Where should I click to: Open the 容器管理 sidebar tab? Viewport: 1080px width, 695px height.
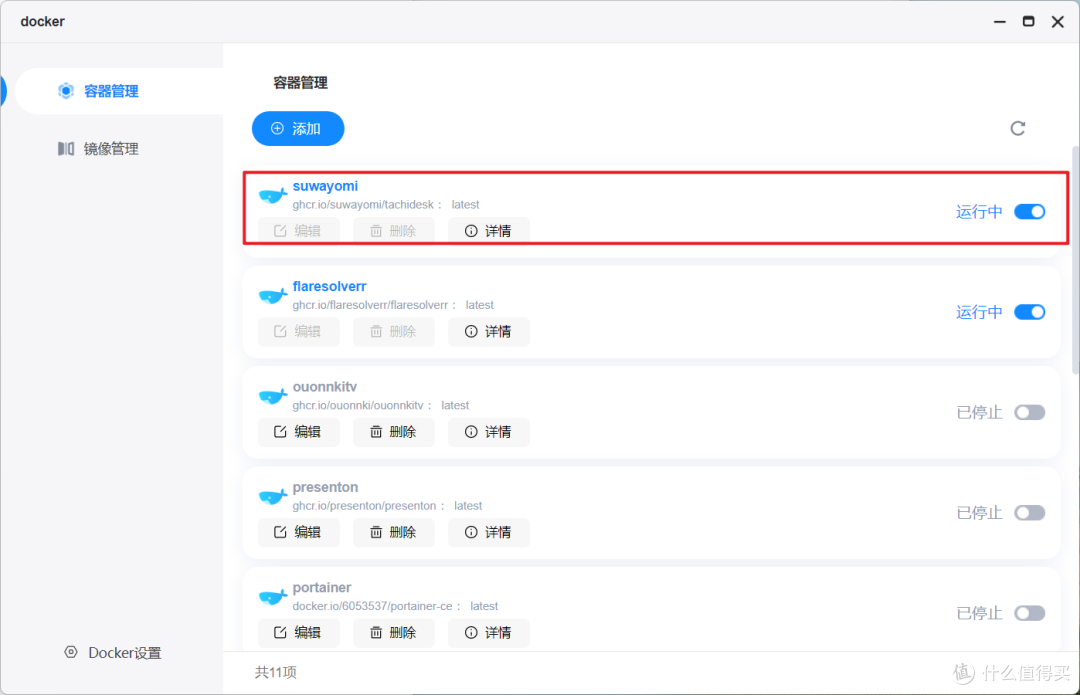[118, 91]
